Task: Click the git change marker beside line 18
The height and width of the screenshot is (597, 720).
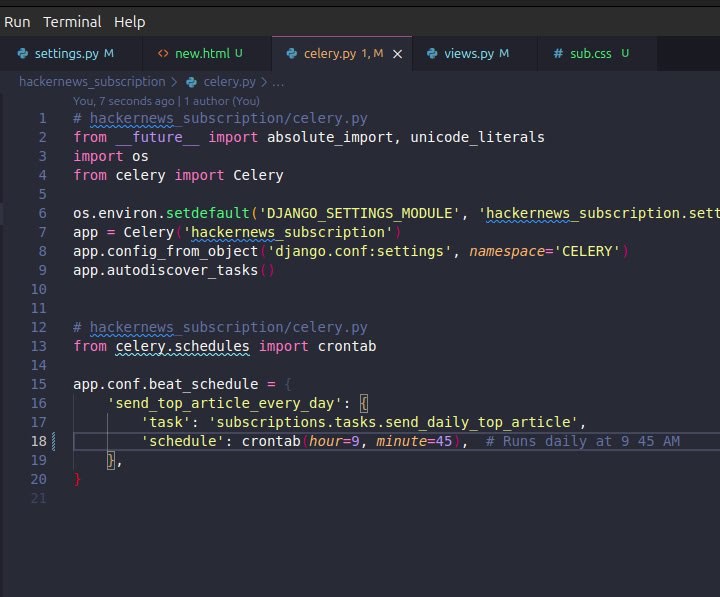Action: (x=54, y=441)
